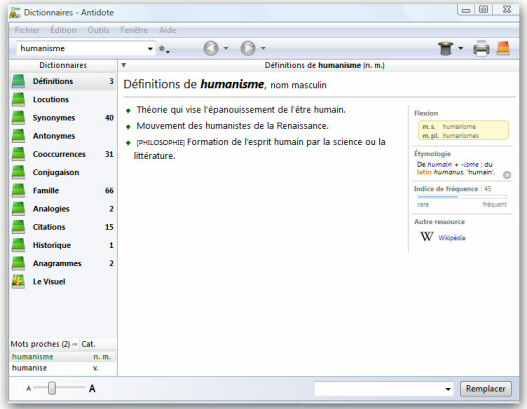The height and width of the screenshot is (409, 527).
Task: Click the Remplacer button
Action: (x=486, y=389)
